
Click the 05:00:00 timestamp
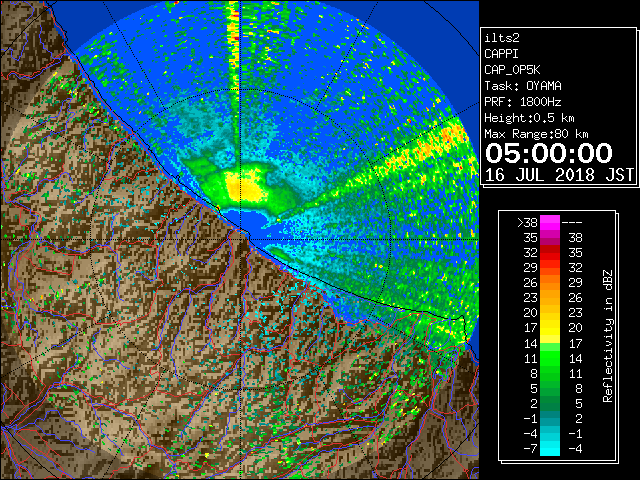click(x=549, y=153)
